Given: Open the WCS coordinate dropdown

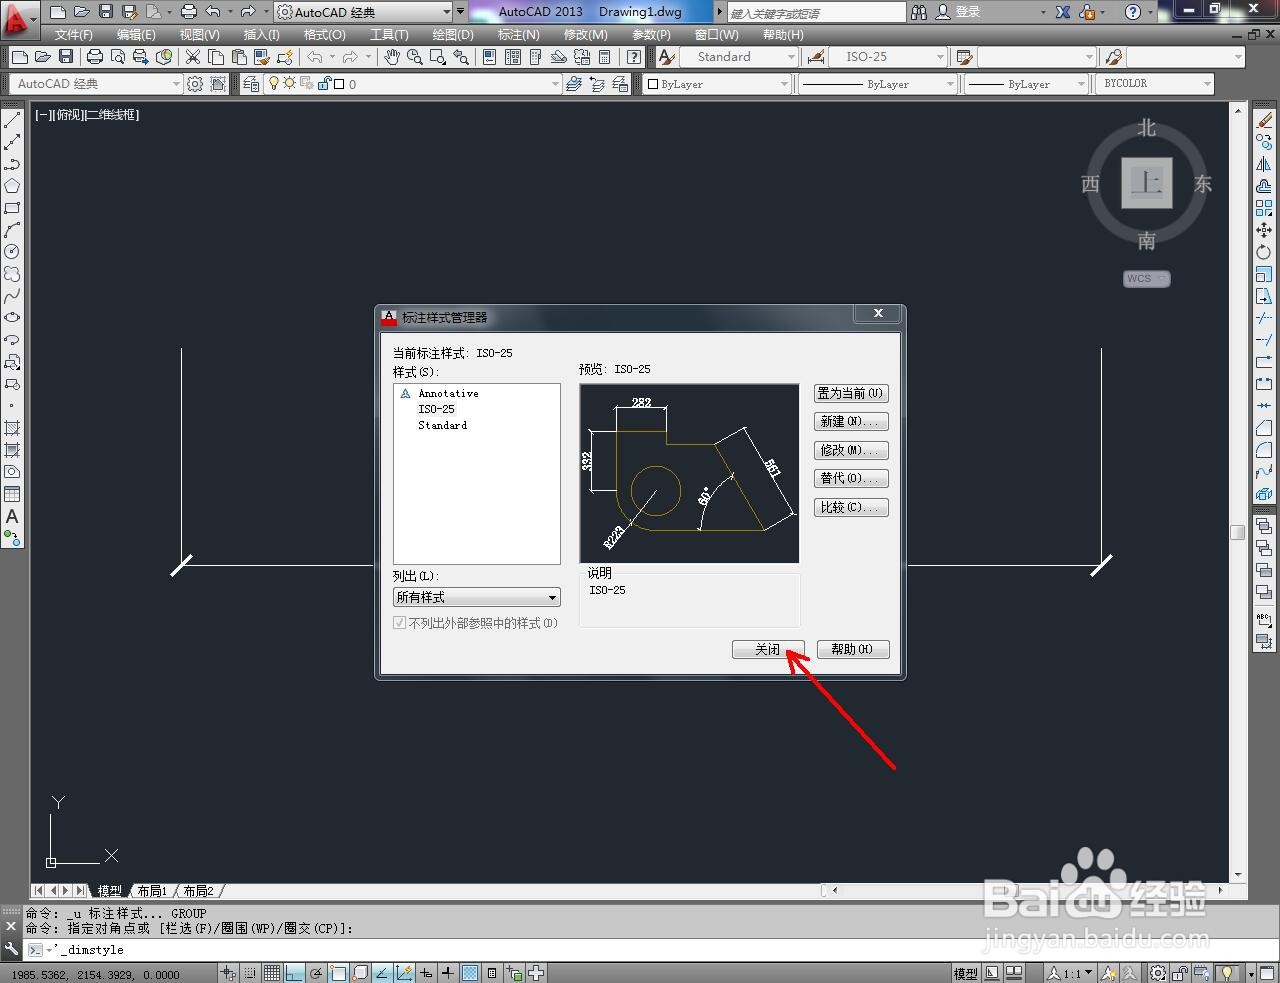Looking at the screenshot, I should point(1146,279).
